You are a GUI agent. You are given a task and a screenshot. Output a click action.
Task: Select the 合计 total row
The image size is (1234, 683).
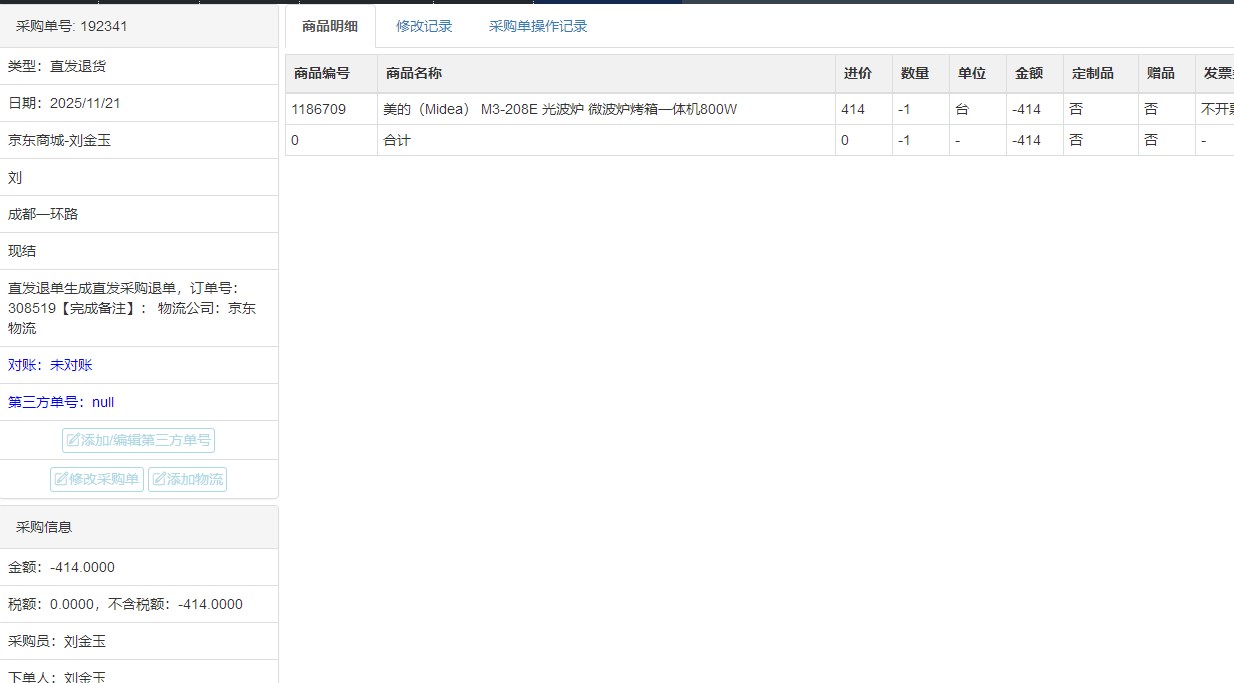click(x=397, y=140)
